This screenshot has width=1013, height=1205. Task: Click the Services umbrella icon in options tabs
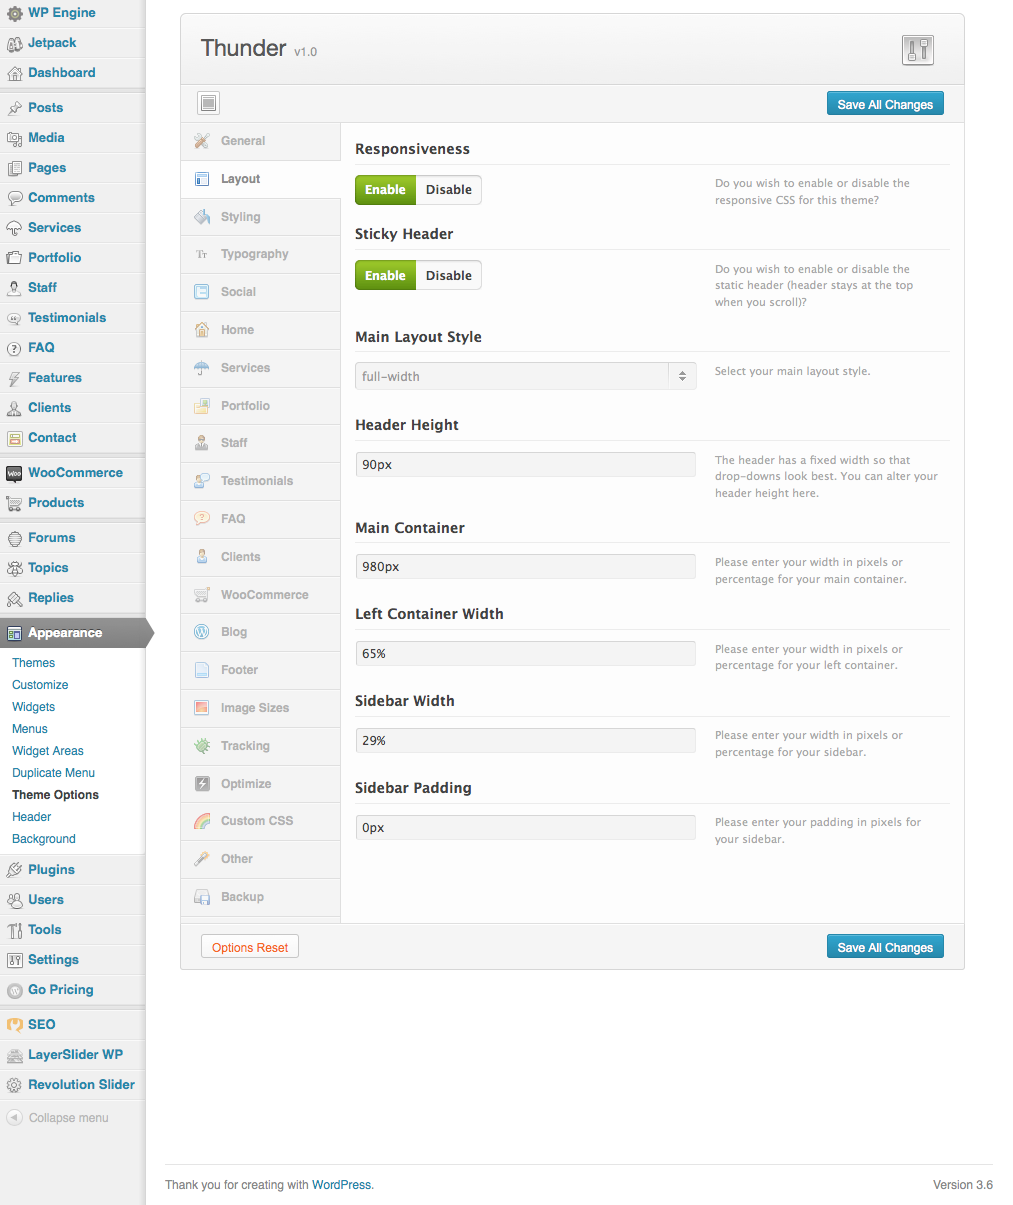[x=202, y=368]
